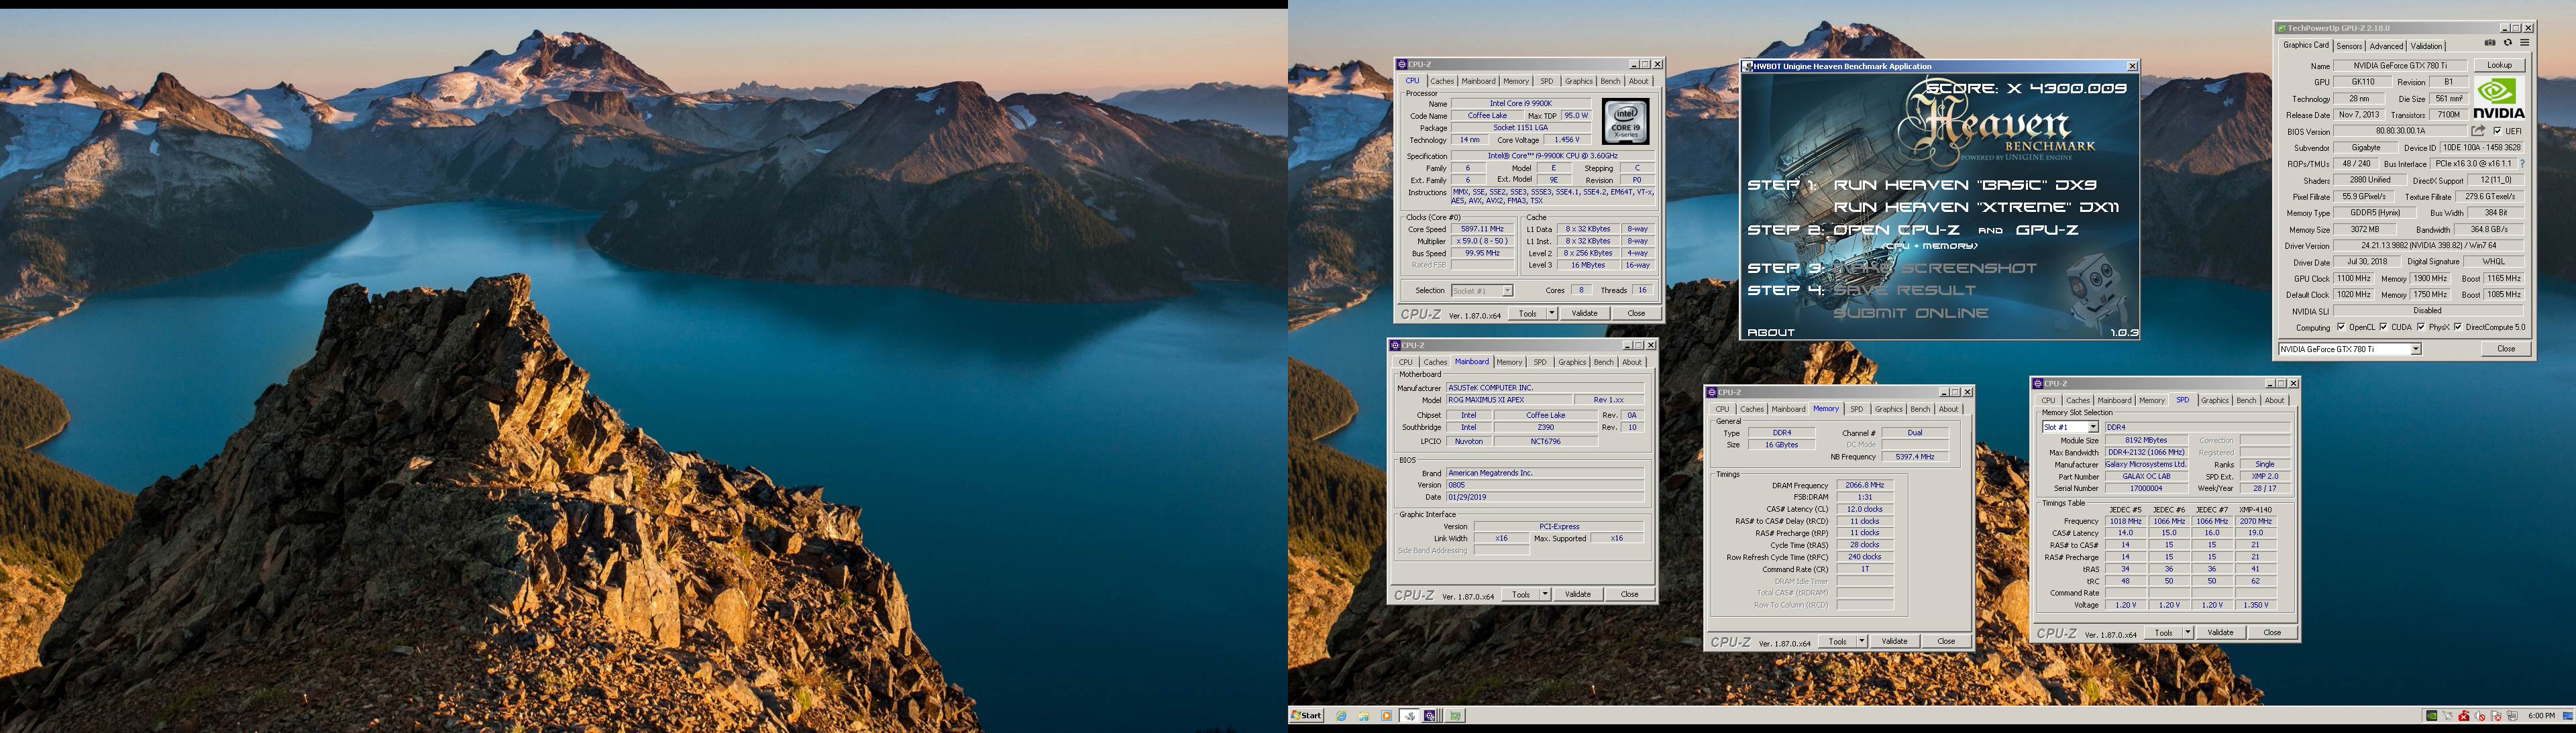Toggle the PhysX checkbox
2576x733 pixels.
point(2421,327)
